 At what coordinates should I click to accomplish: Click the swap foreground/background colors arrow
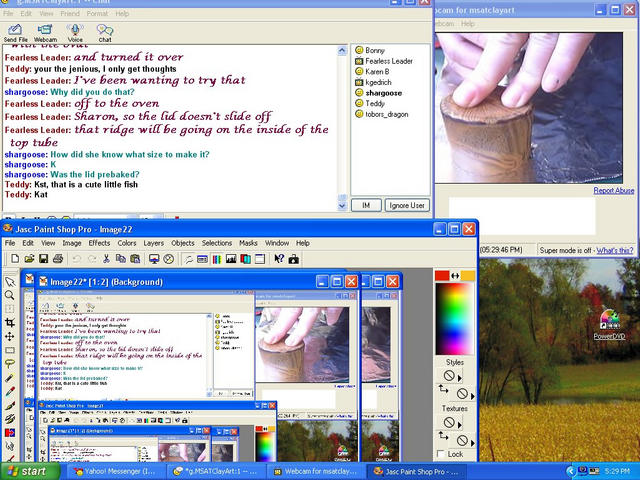click(x=455, y=276)
